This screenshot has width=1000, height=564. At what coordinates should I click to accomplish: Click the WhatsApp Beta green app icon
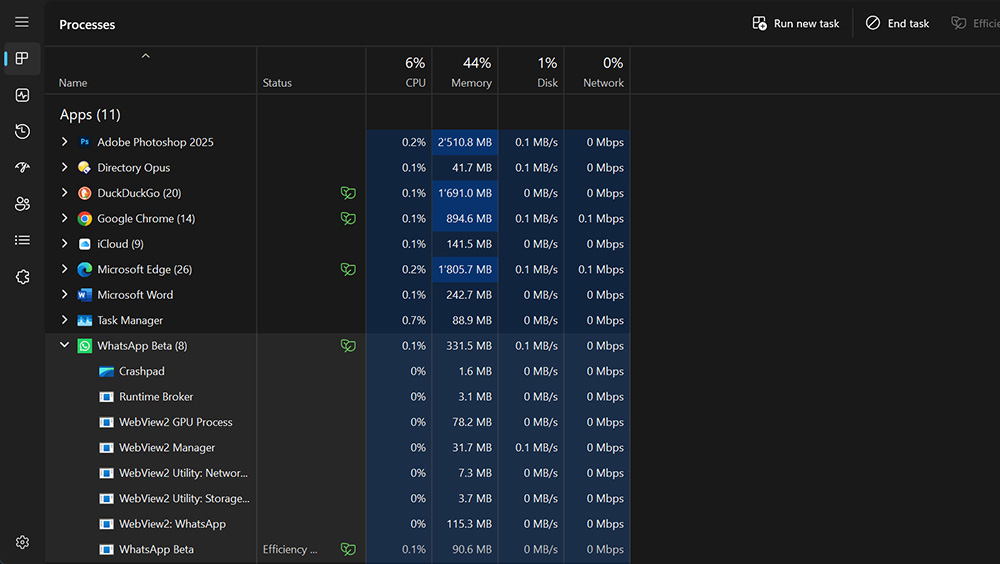pos(84,346)
